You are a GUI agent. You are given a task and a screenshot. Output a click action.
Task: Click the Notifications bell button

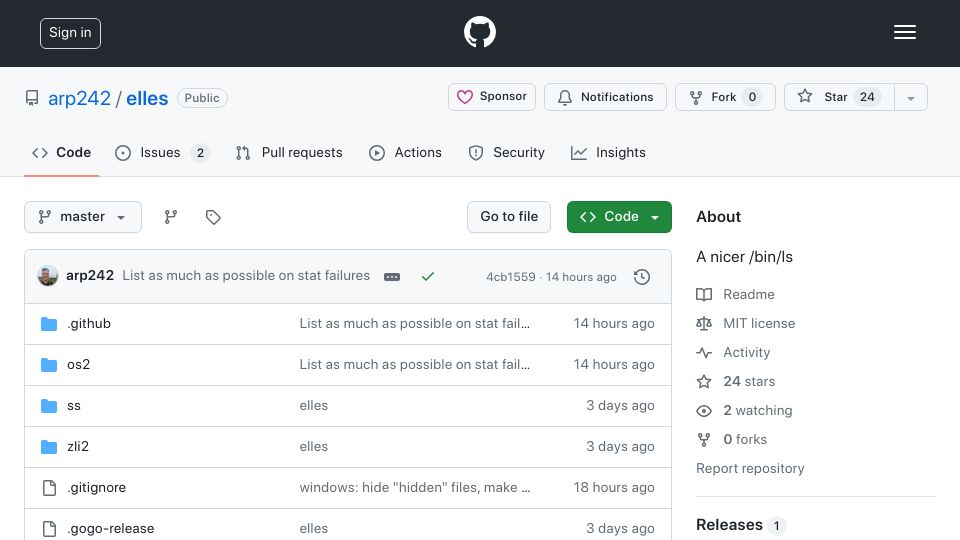coord(605,97)
